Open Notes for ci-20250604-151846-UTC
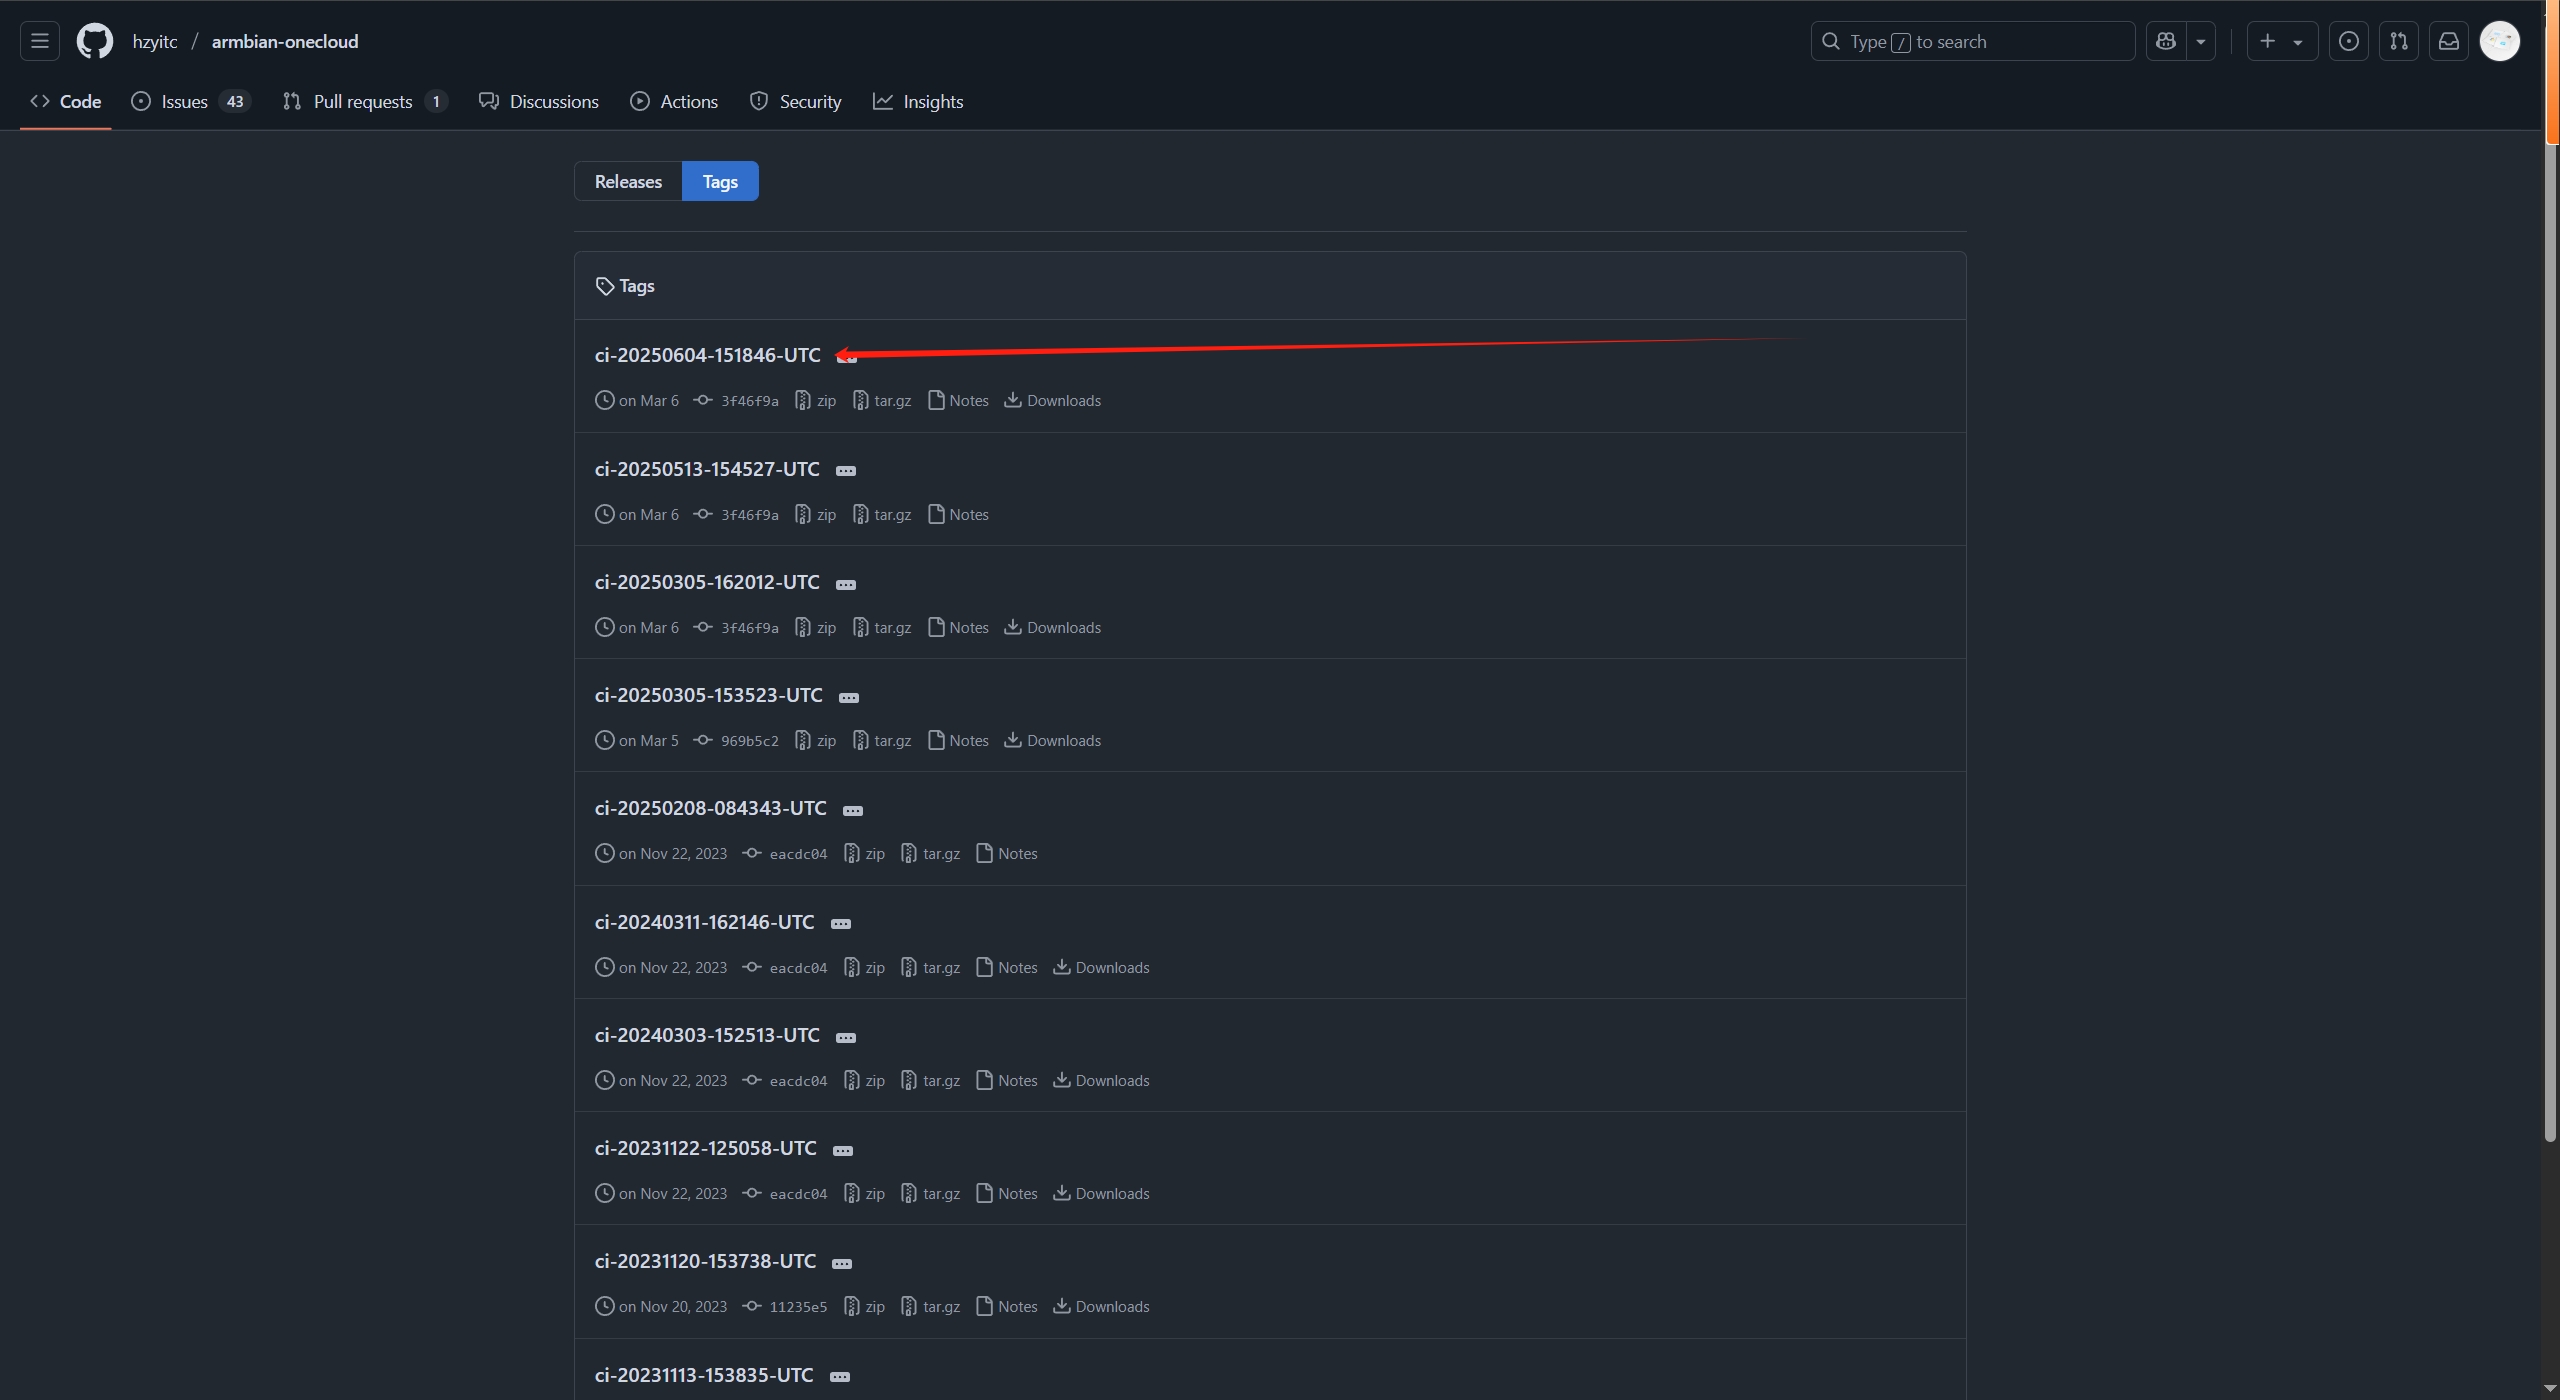 (958, 400)
